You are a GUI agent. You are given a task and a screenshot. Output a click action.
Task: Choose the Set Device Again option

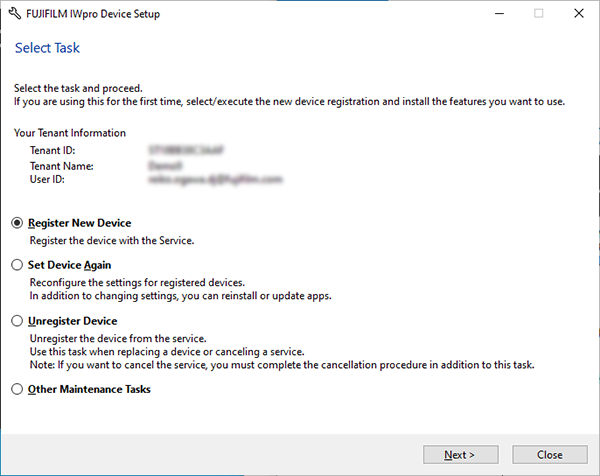coord(17,265)
